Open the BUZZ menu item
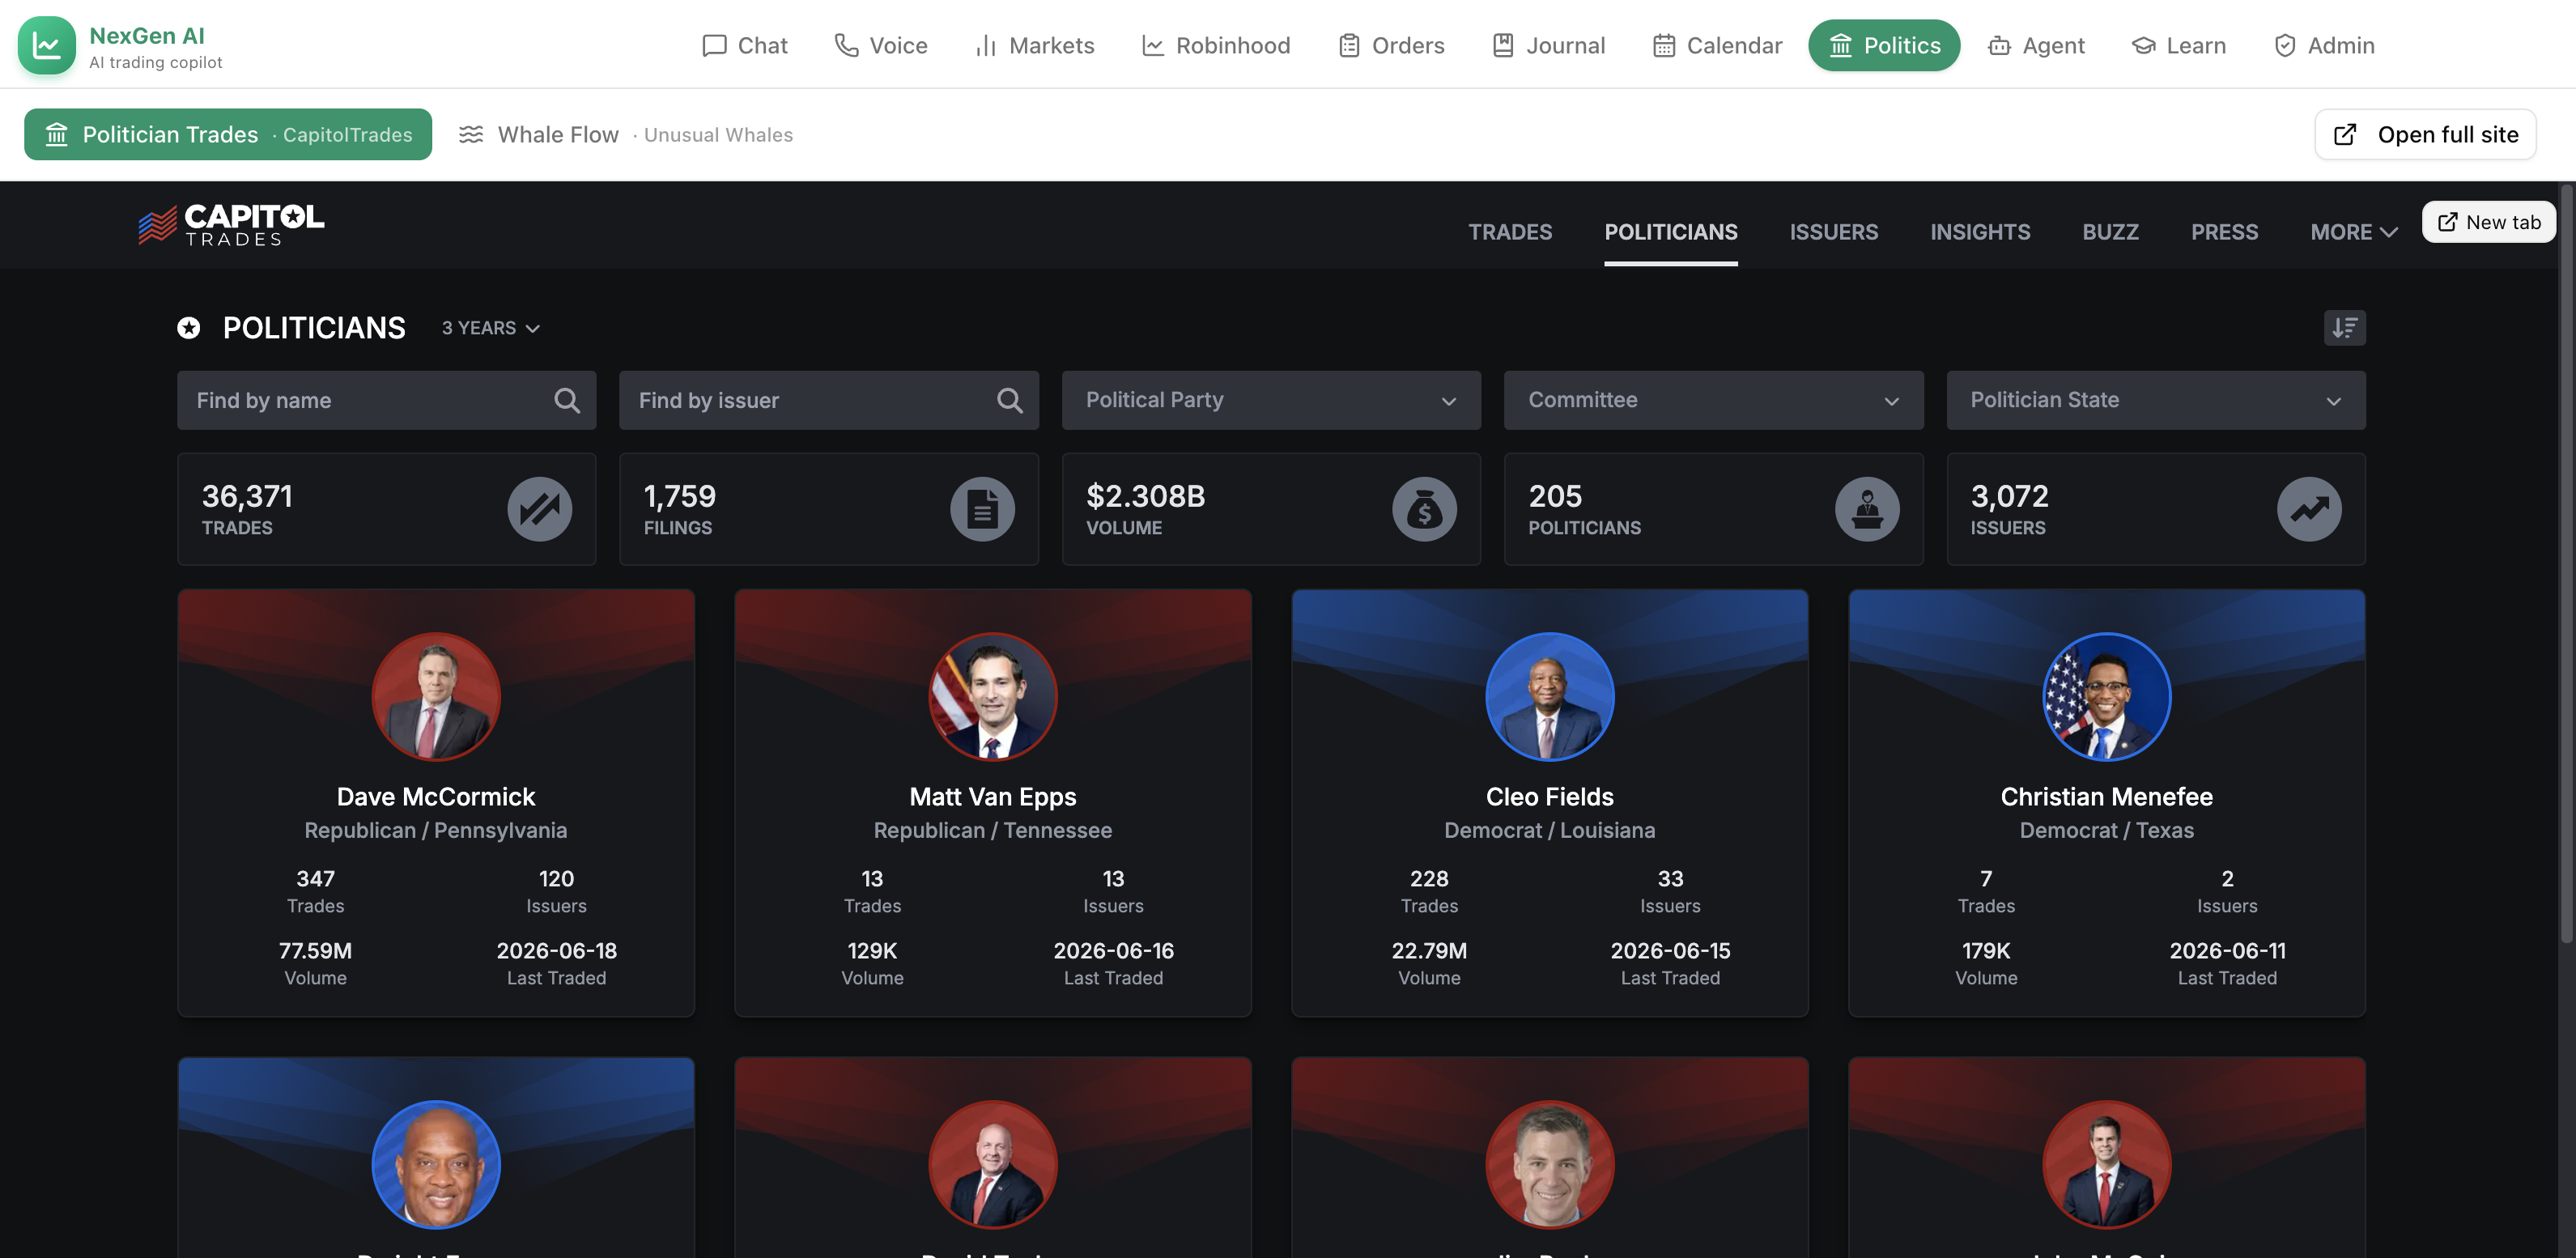Image resolution: width=2576 pixels, height=1258 pixels. point(2110,232)
